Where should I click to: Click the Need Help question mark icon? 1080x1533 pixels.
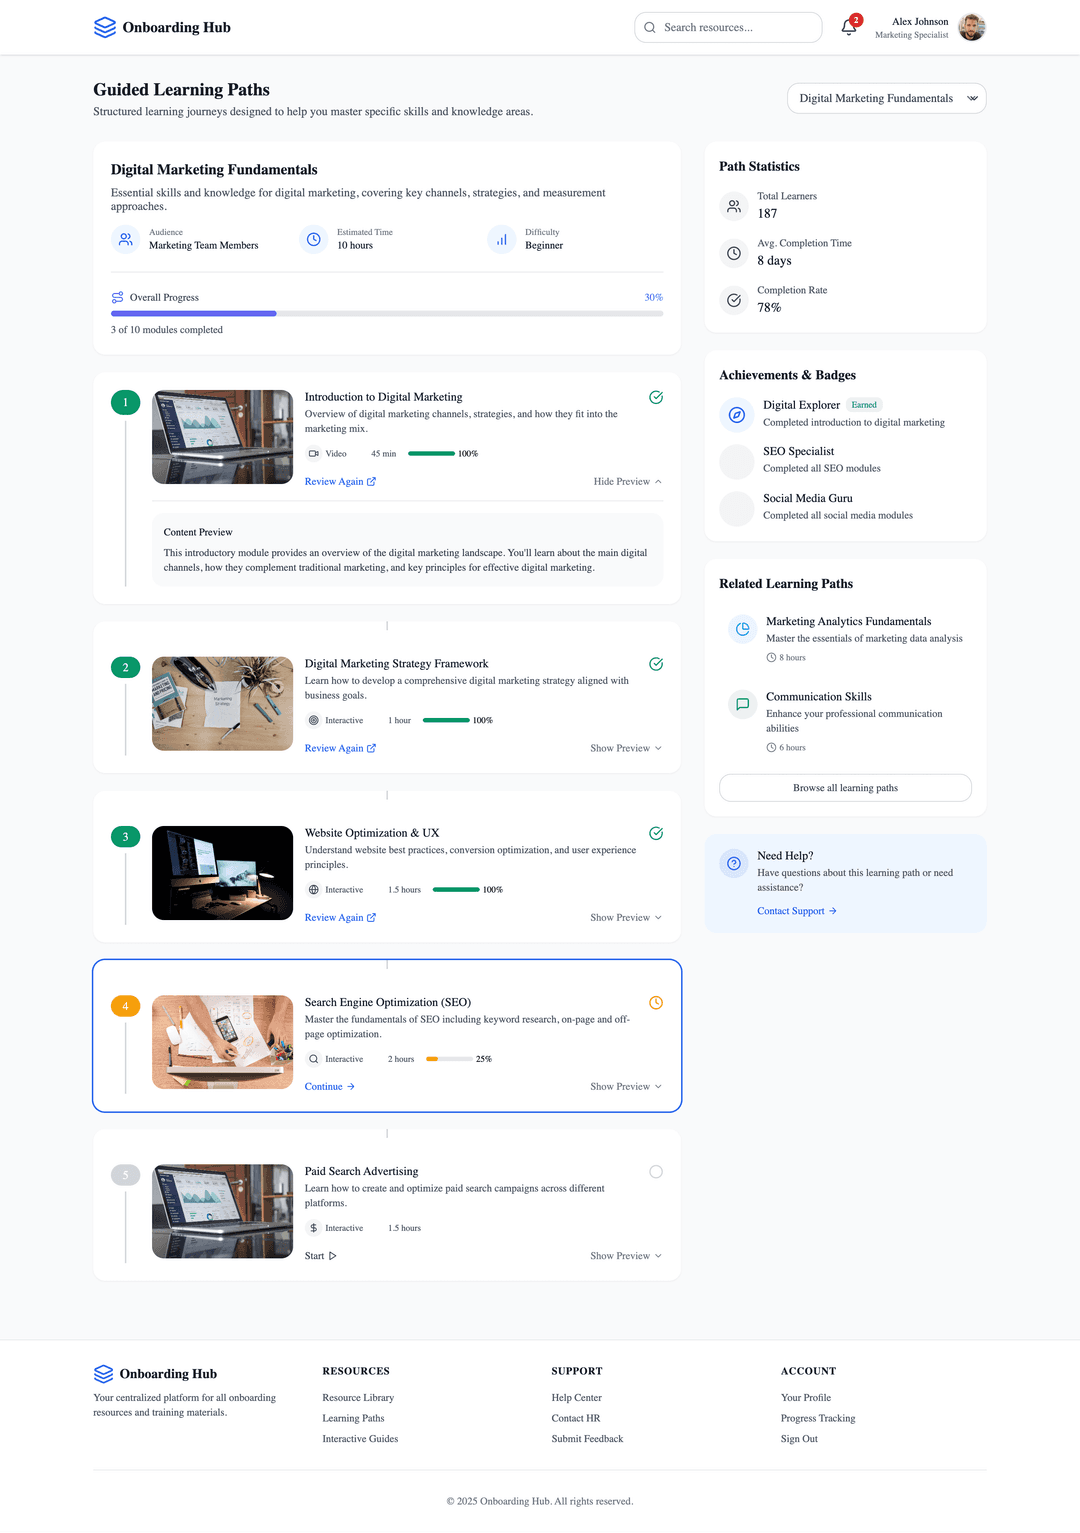734,863
